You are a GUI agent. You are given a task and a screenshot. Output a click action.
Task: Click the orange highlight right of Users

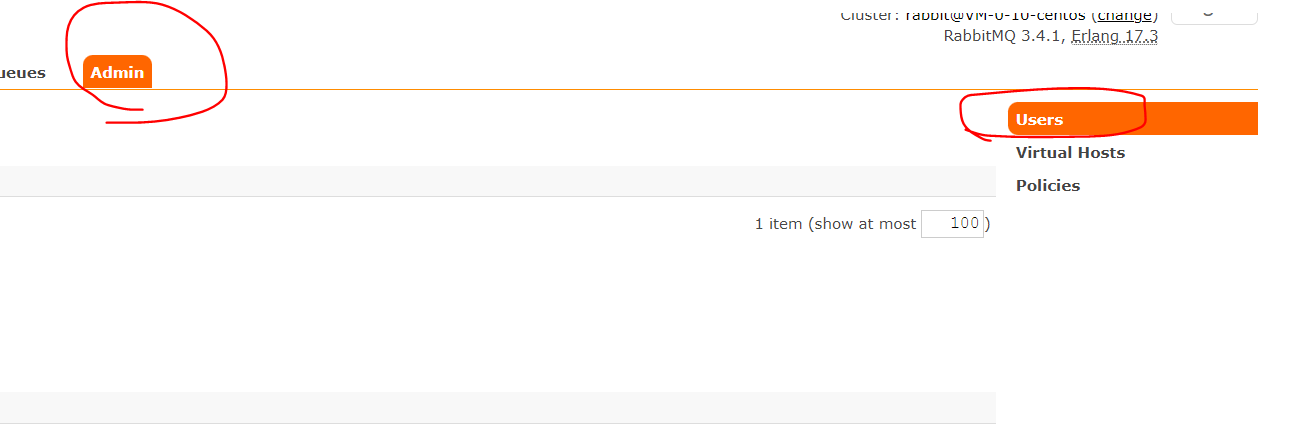coord(1200,119)
